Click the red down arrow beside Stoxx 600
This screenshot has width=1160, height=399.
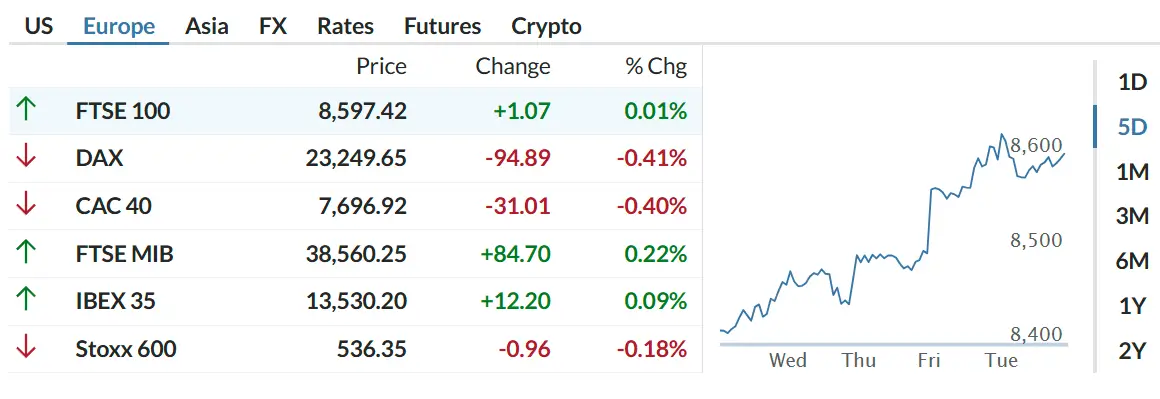tap(26, 348)
